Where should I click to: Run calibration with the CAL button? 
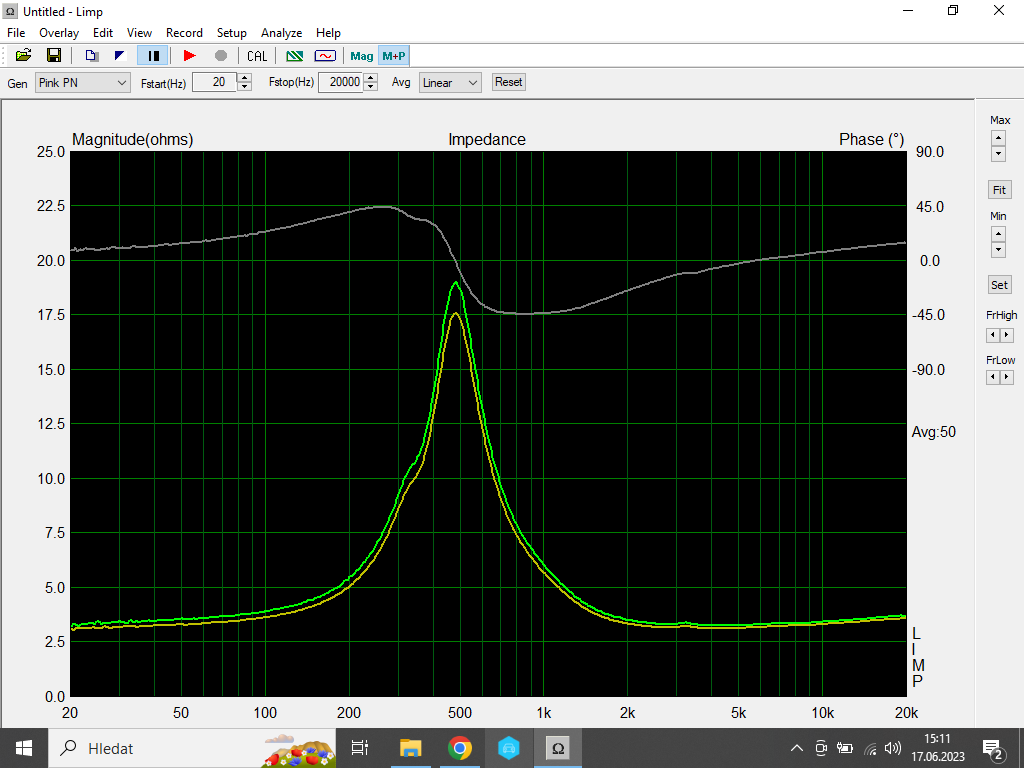point(257,56)
